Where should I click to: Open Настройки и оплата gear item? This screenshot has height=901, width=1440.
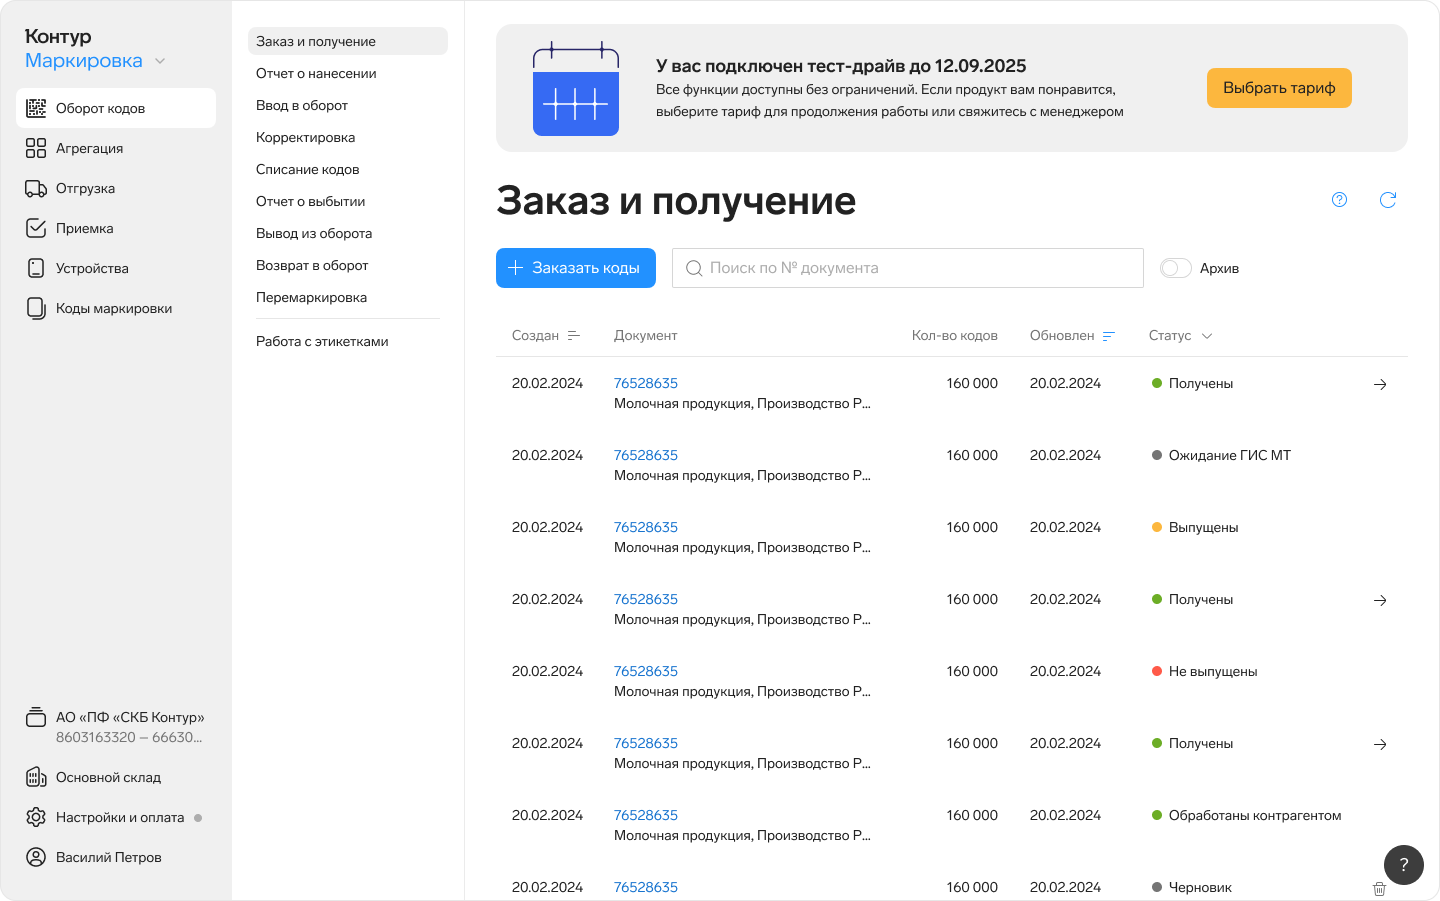point(119,817)
